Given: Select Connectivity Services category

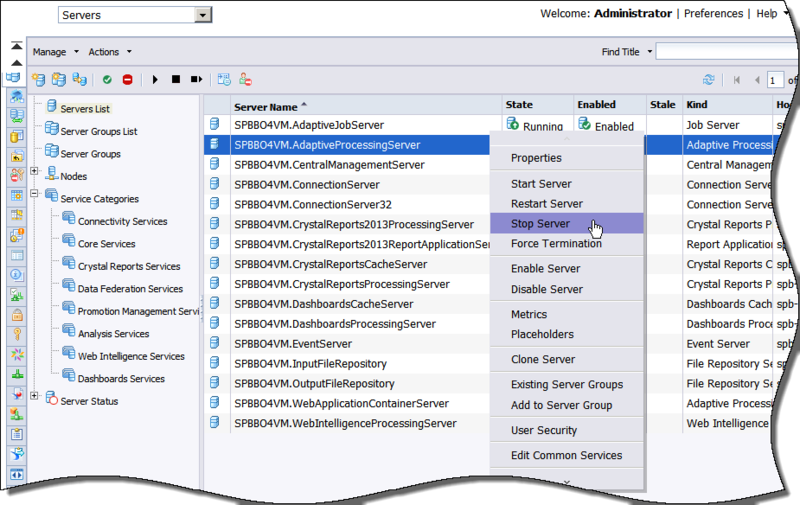Looking at the screenshot, I should click(122, 221).
